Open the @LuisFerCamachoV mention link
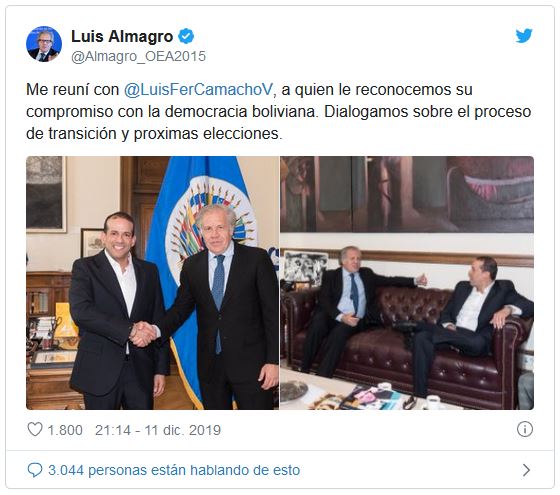The height and width of the screenshot is (495, 560). [198, 90]
